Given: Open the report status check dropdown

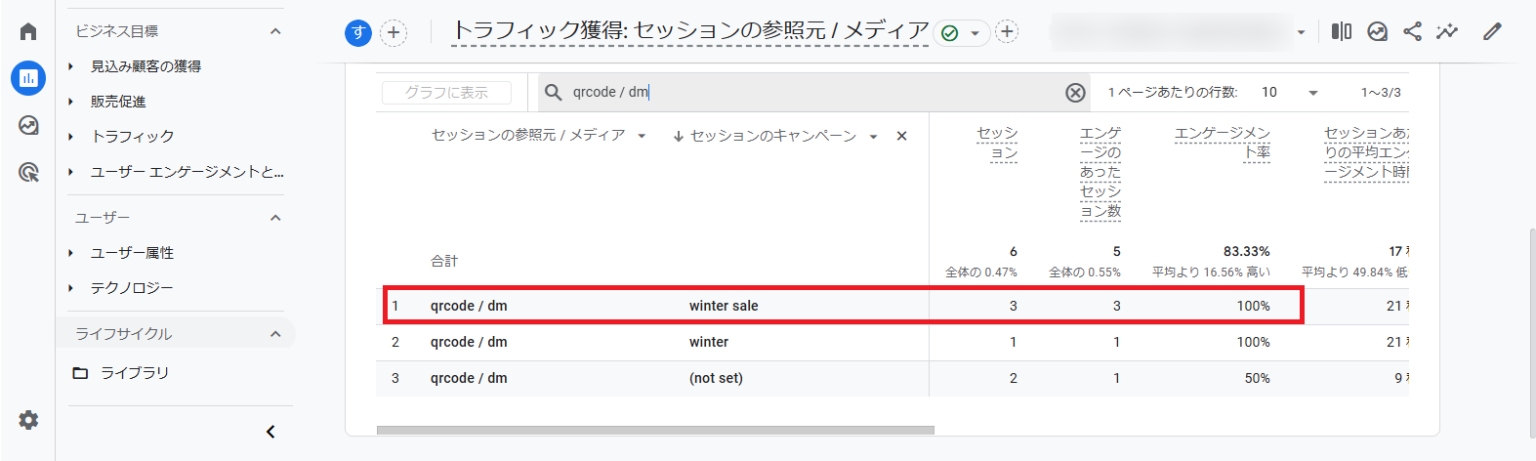Looking at the screenshot, I should click(x=961, y=33).
